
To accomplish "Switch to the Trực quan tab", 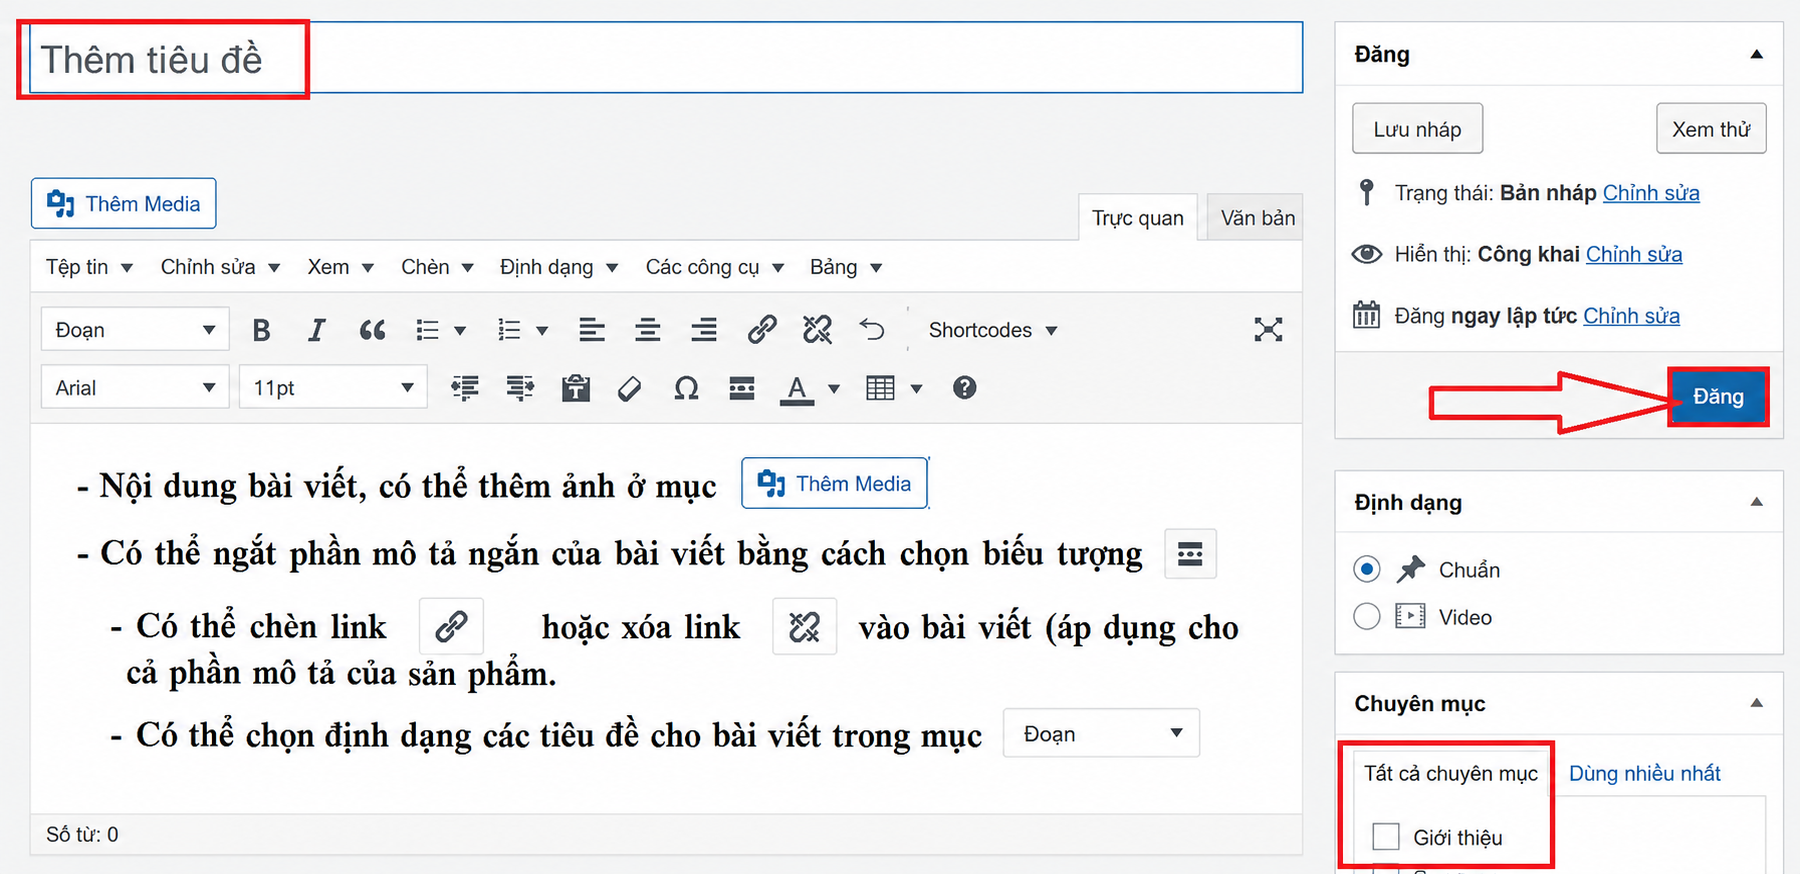I will coord(1138,218).
